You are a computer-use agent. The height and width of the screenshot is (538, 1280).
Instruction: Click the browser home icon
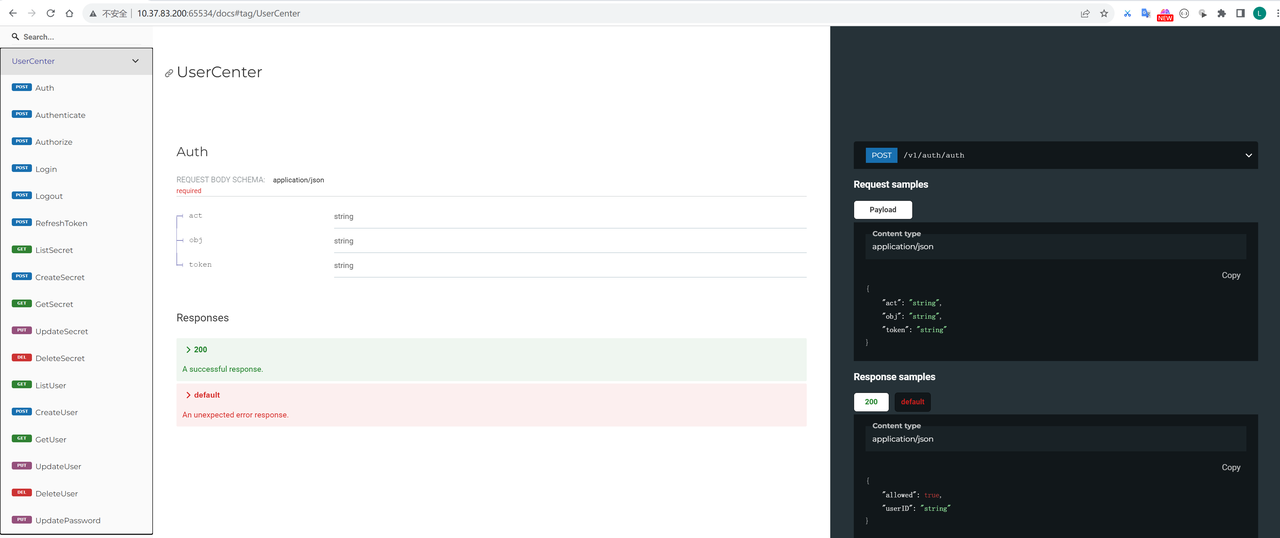click(x=69, y=14)
